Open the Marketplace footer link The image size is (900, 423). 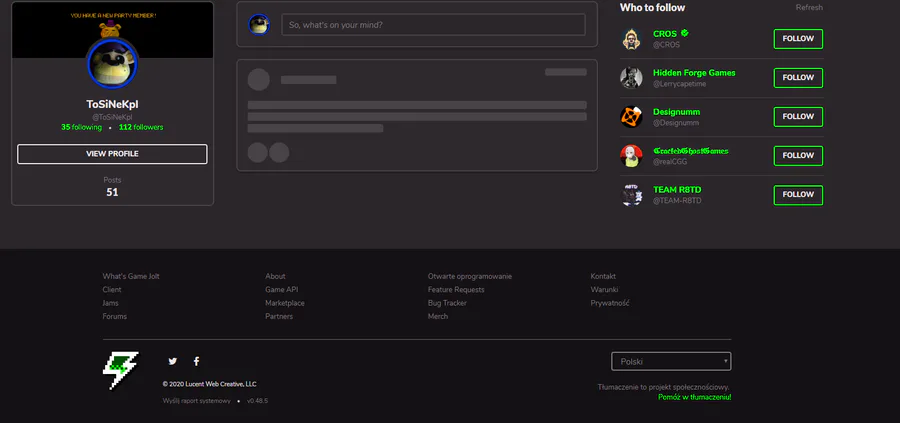[x=285, y=303]
